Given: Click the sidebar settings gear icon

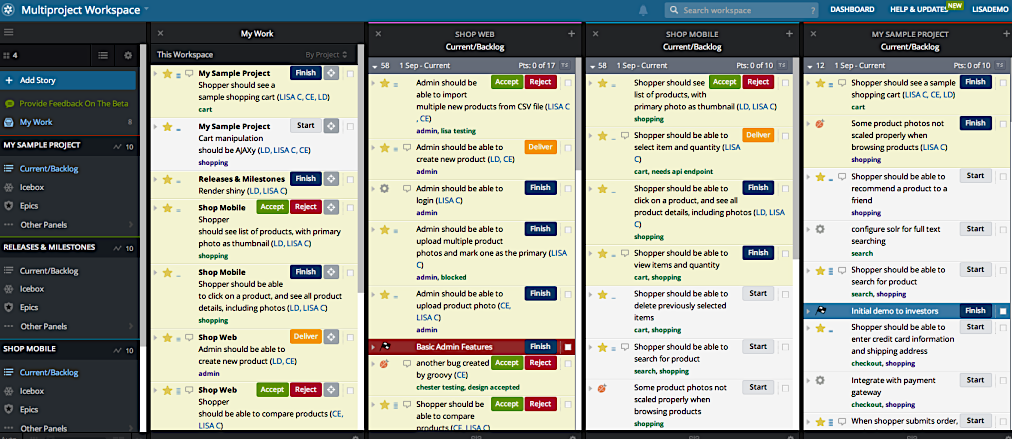Looking at the screenshot, I should click(x=127, y=56).
